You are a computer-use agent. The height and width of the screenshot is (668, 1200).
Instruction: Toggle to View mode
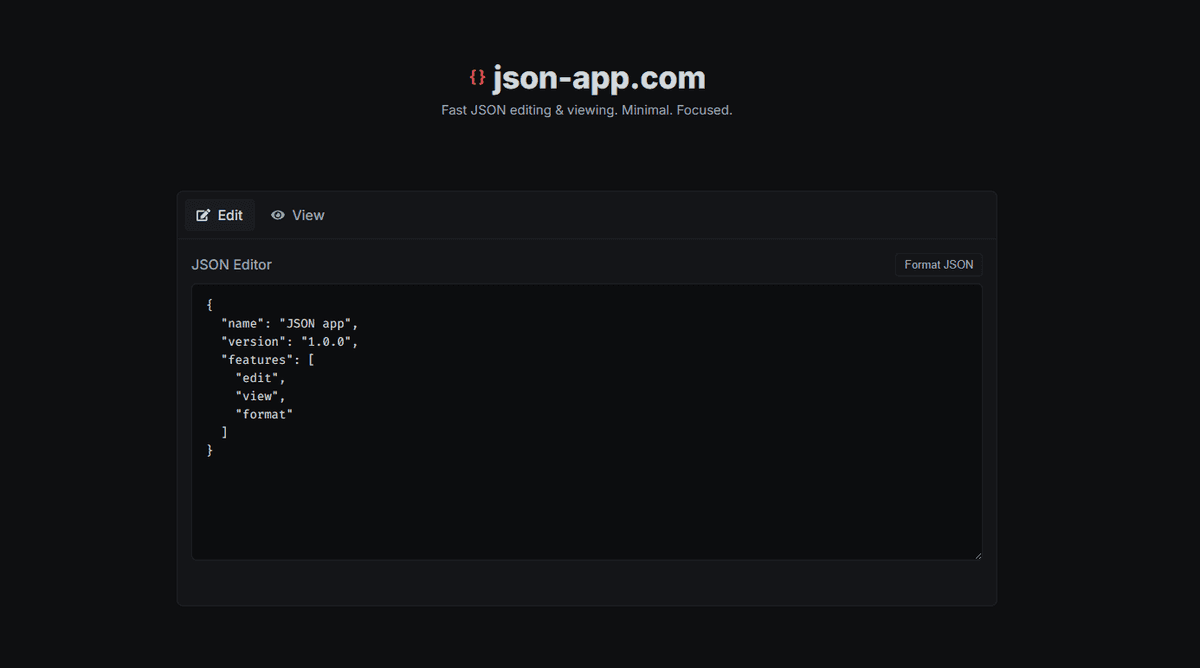[297, 214]
